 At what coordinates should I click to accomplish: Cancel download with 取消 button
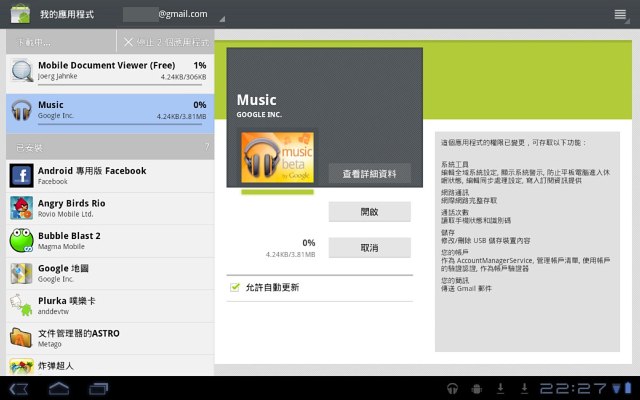click(x=369, y=248)
